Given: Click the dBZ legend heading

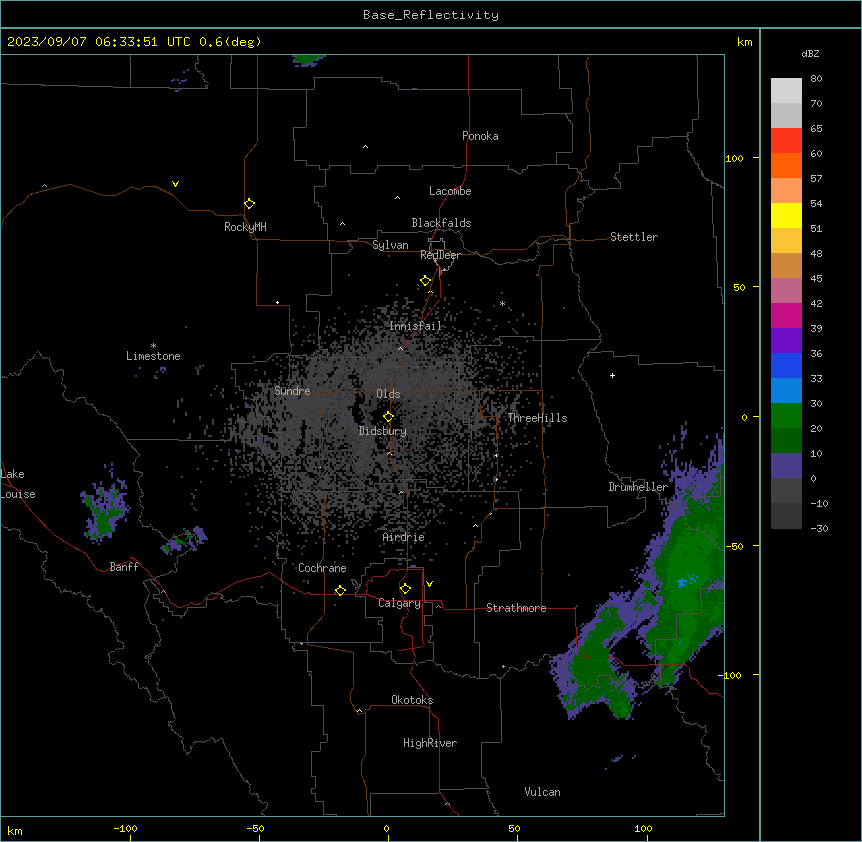Looking at the screenshot, I should coord(810,54).
